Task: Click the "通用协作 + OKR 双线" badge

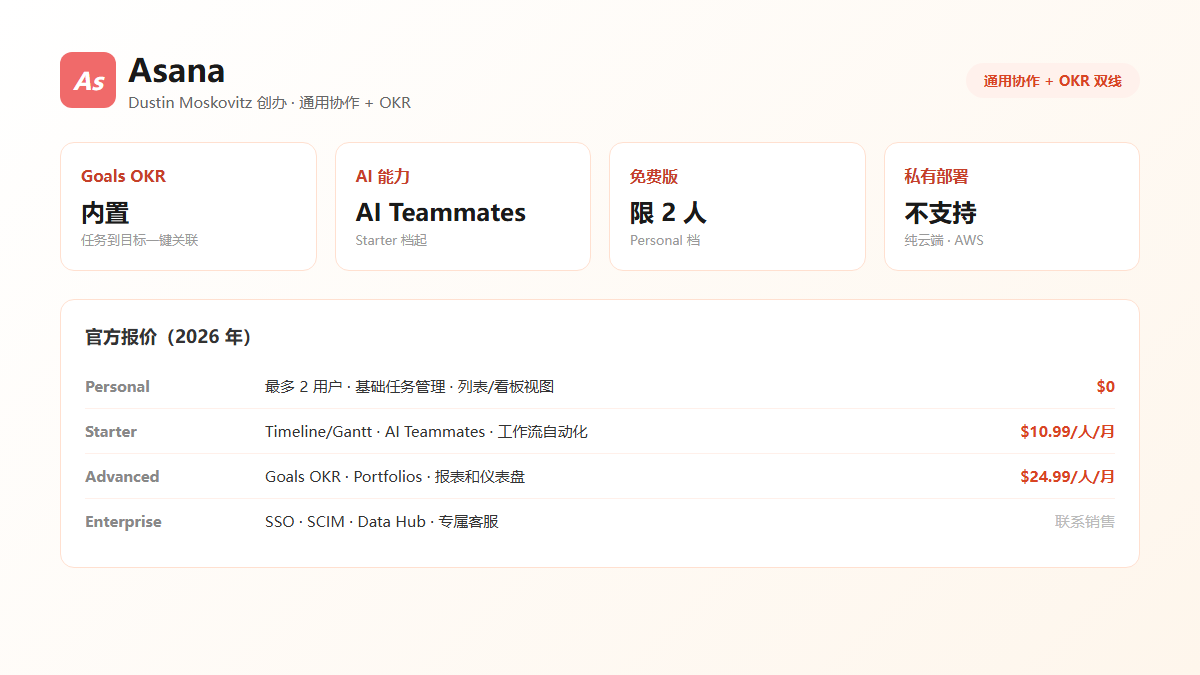Action: pos(1052,81)
